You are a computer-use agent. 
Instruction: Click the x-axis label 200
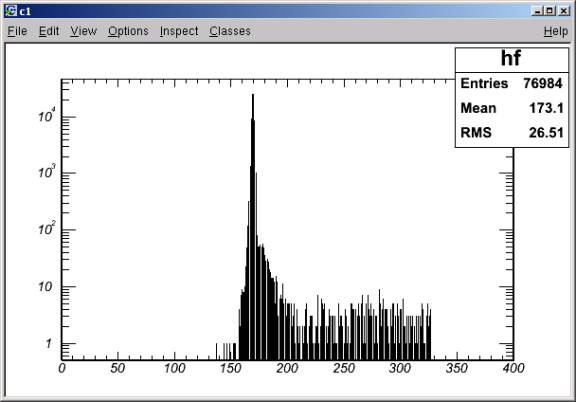click(287, 368)
